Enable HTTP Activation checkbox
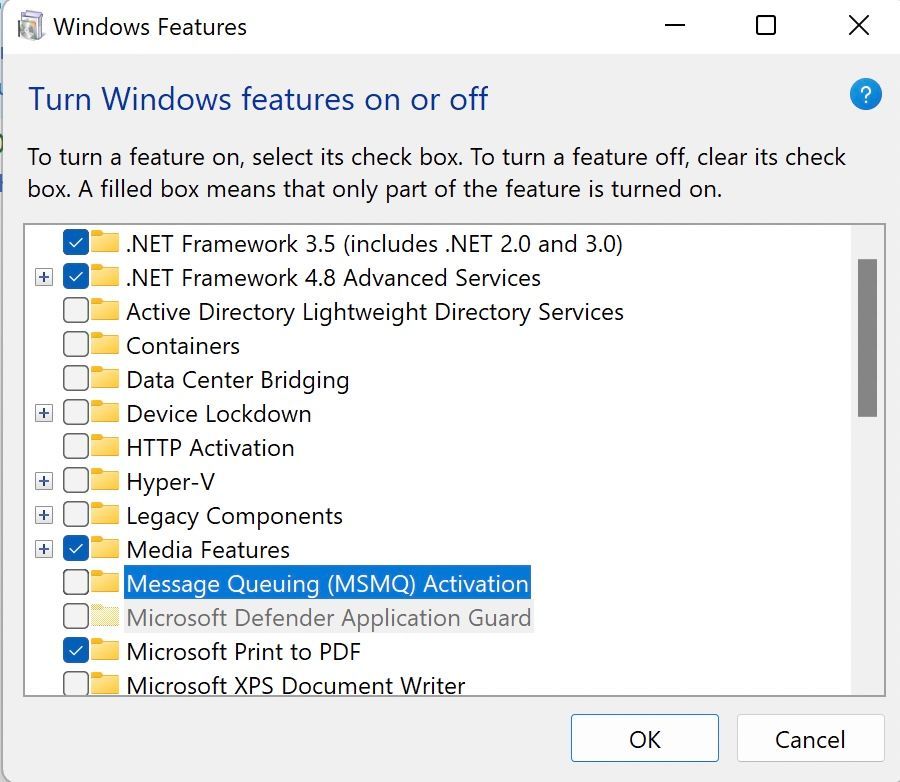Screen dimensions: 900x782 [75, 447]
